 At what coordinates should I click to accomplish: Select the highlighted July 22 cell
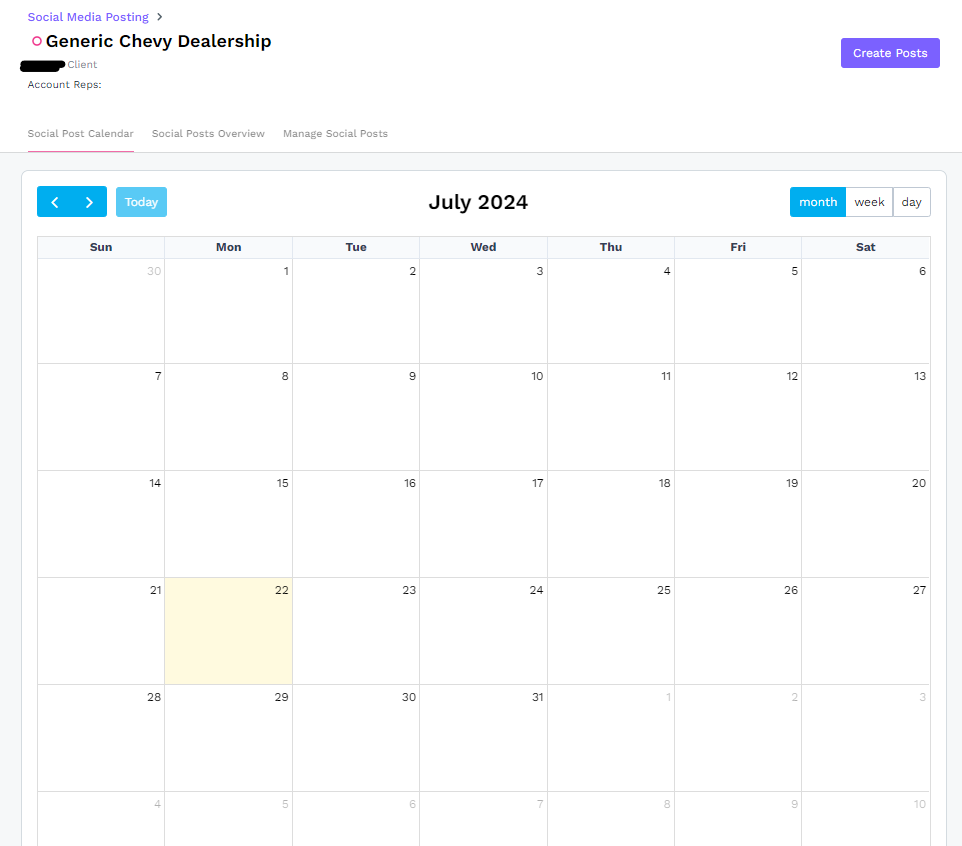point(228,631)
